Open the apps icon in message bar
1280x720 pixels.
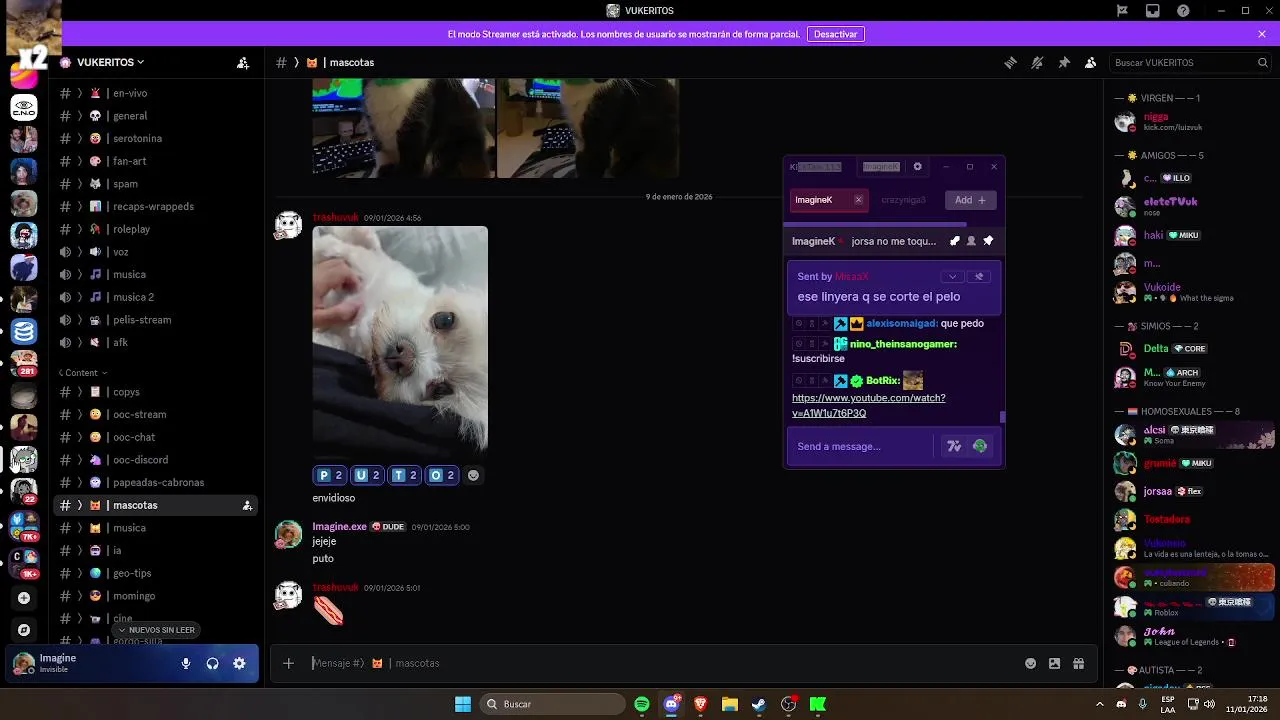(x=1078, y=663)
